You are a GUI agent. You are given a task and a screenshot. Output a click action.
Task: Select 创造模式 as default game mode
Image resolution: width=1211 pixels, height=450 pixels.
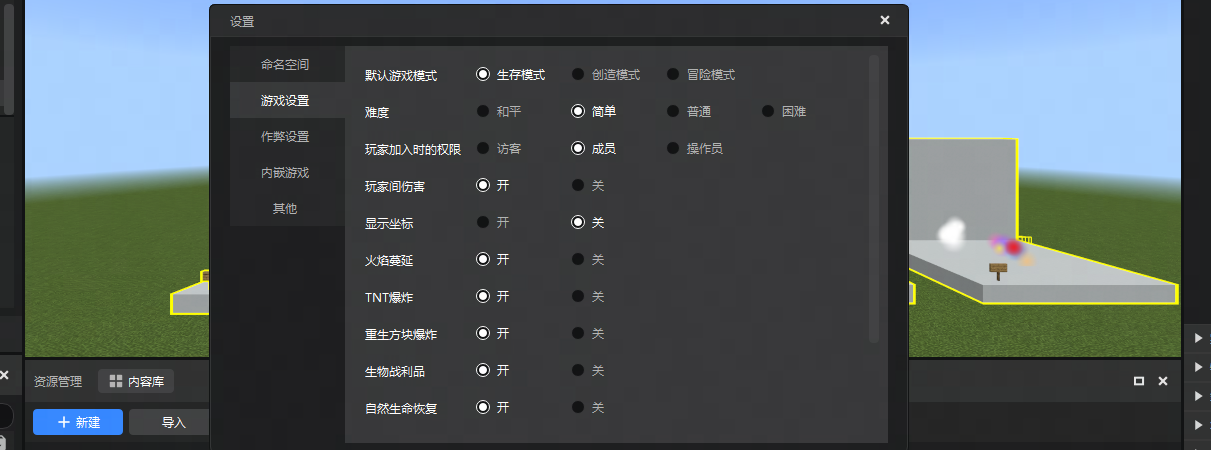[x=578, y=75]
